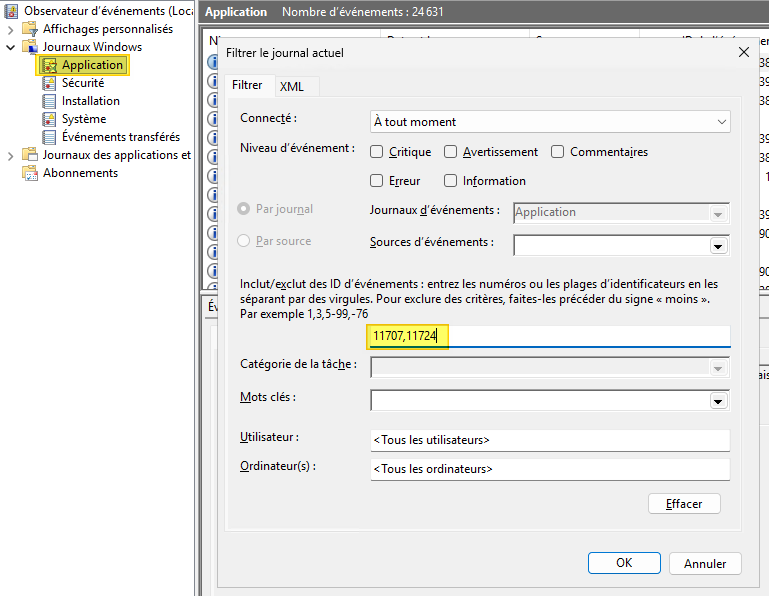This screenshot has width=769, height=596.
Task: Click the Installation log icon
Action: (49, 101)
